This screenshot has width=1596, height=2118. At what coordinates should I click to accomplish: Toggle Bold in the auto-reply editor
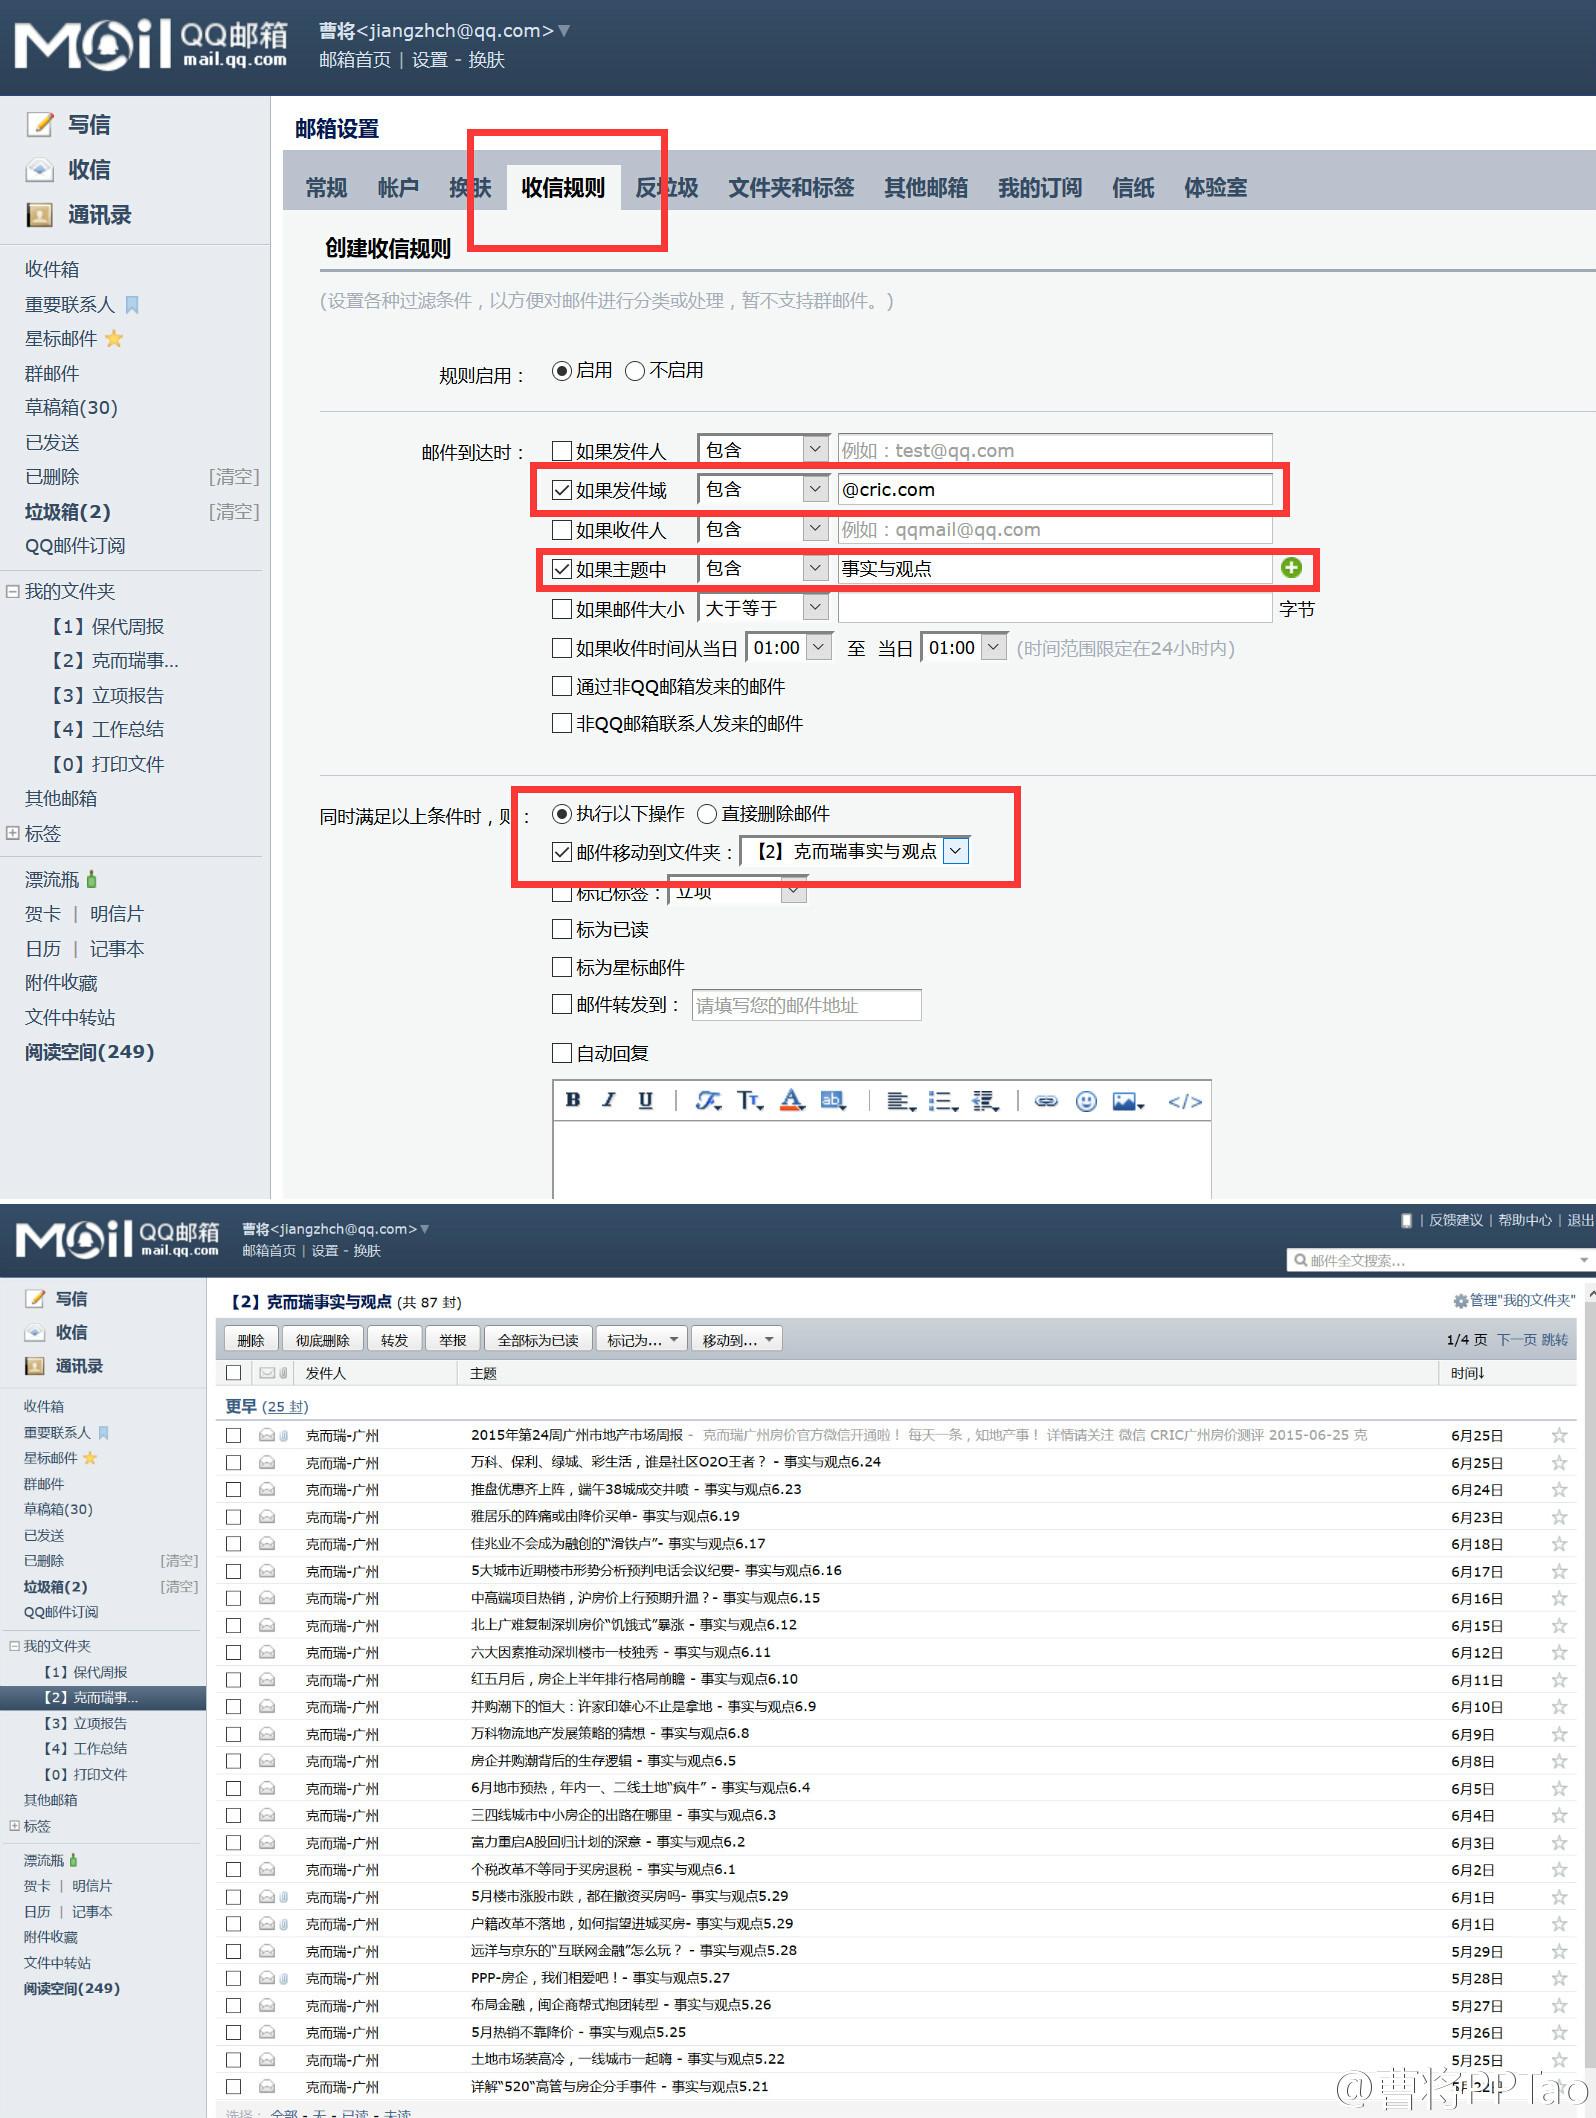(x=573, y=1100)
